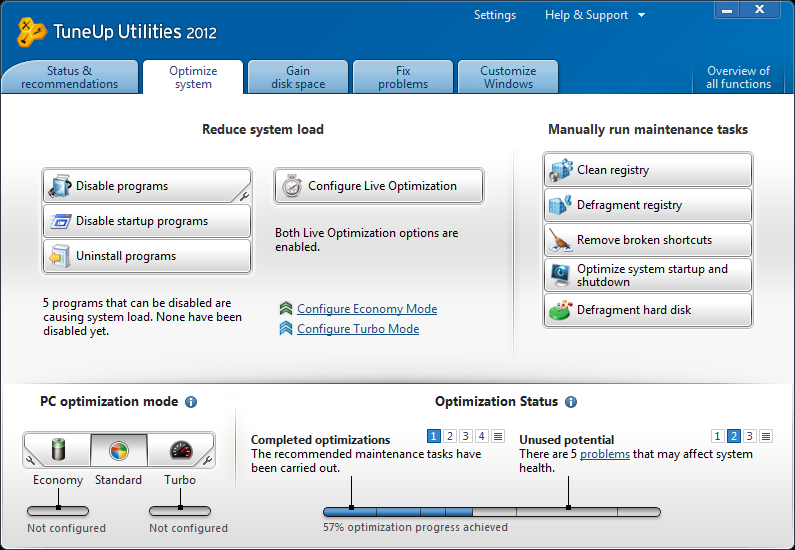The height and width of the screenshot is (550, 795).
Task: Go to Gain disk space tab
Action: point(298,77)
